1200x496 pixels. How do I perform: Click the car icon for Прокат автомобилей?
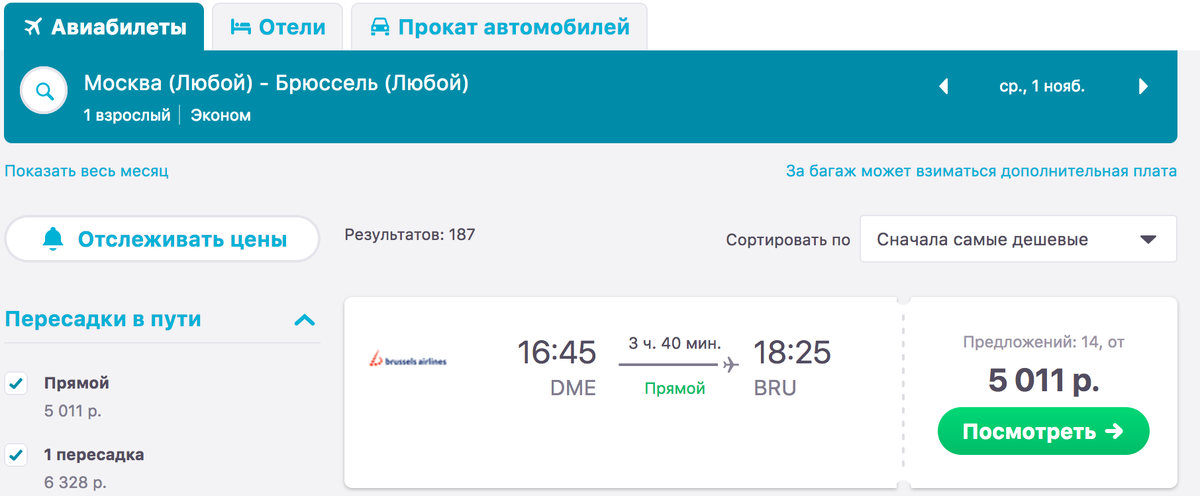[380, 27]
